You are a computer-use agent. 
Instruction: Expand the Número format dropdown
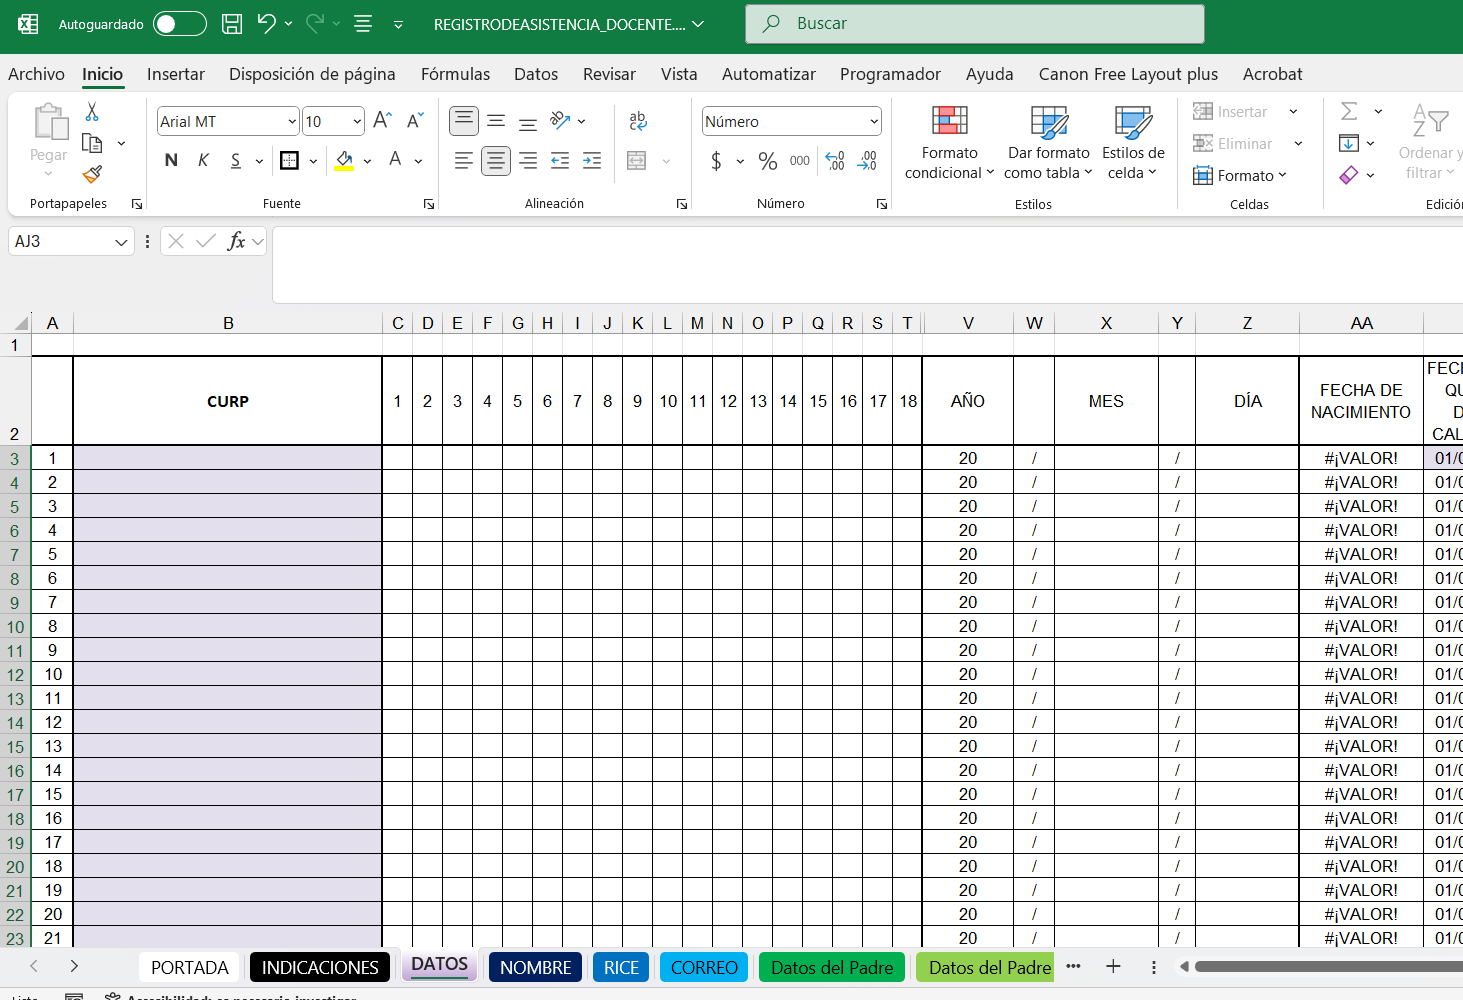(x=873, y=122)
